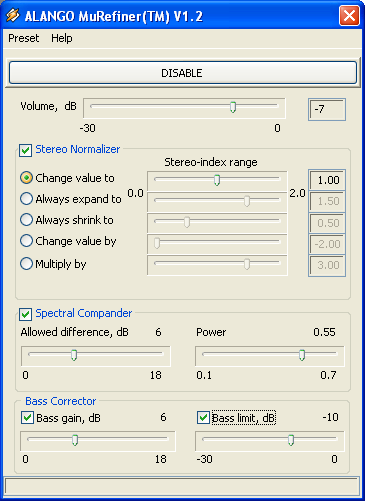The width and height of the screenshot is (365, 501).
Task: Toggle the Bass limit checkbox
Action: pyautogui.click(x=203, y=418)
